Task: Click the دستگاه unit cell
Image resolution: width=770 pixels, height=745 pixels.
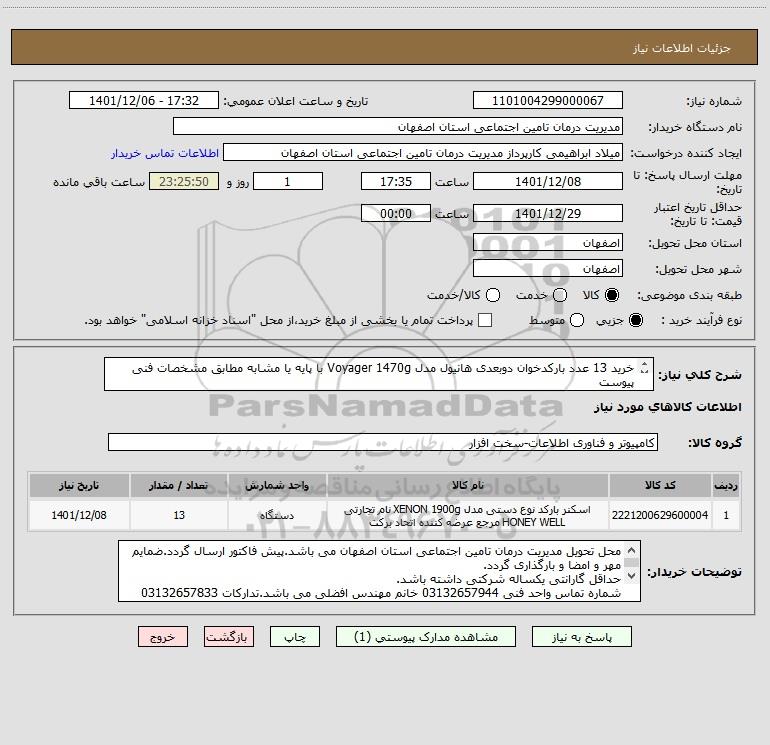Action: point(277,515)
